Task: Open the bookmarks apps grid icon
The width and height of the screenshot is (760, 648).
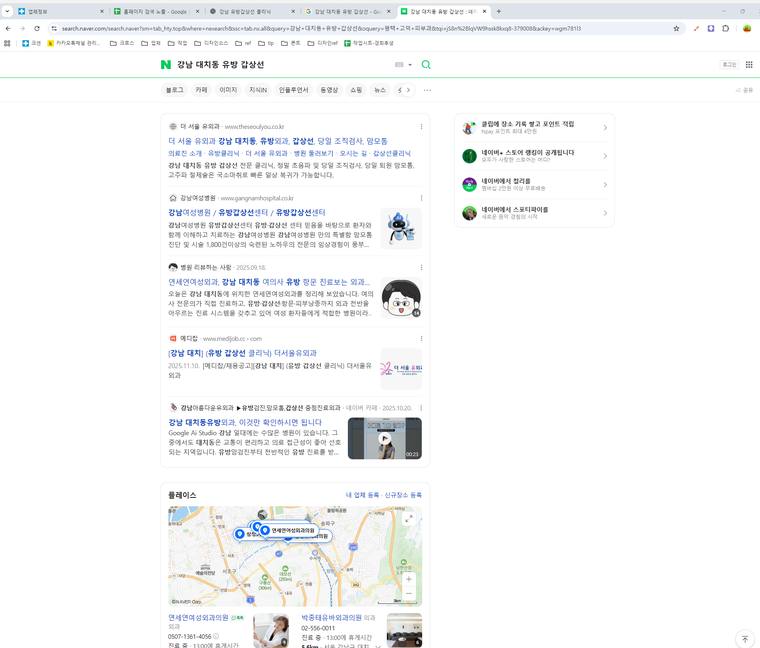Action: click(x=7, y=43)
